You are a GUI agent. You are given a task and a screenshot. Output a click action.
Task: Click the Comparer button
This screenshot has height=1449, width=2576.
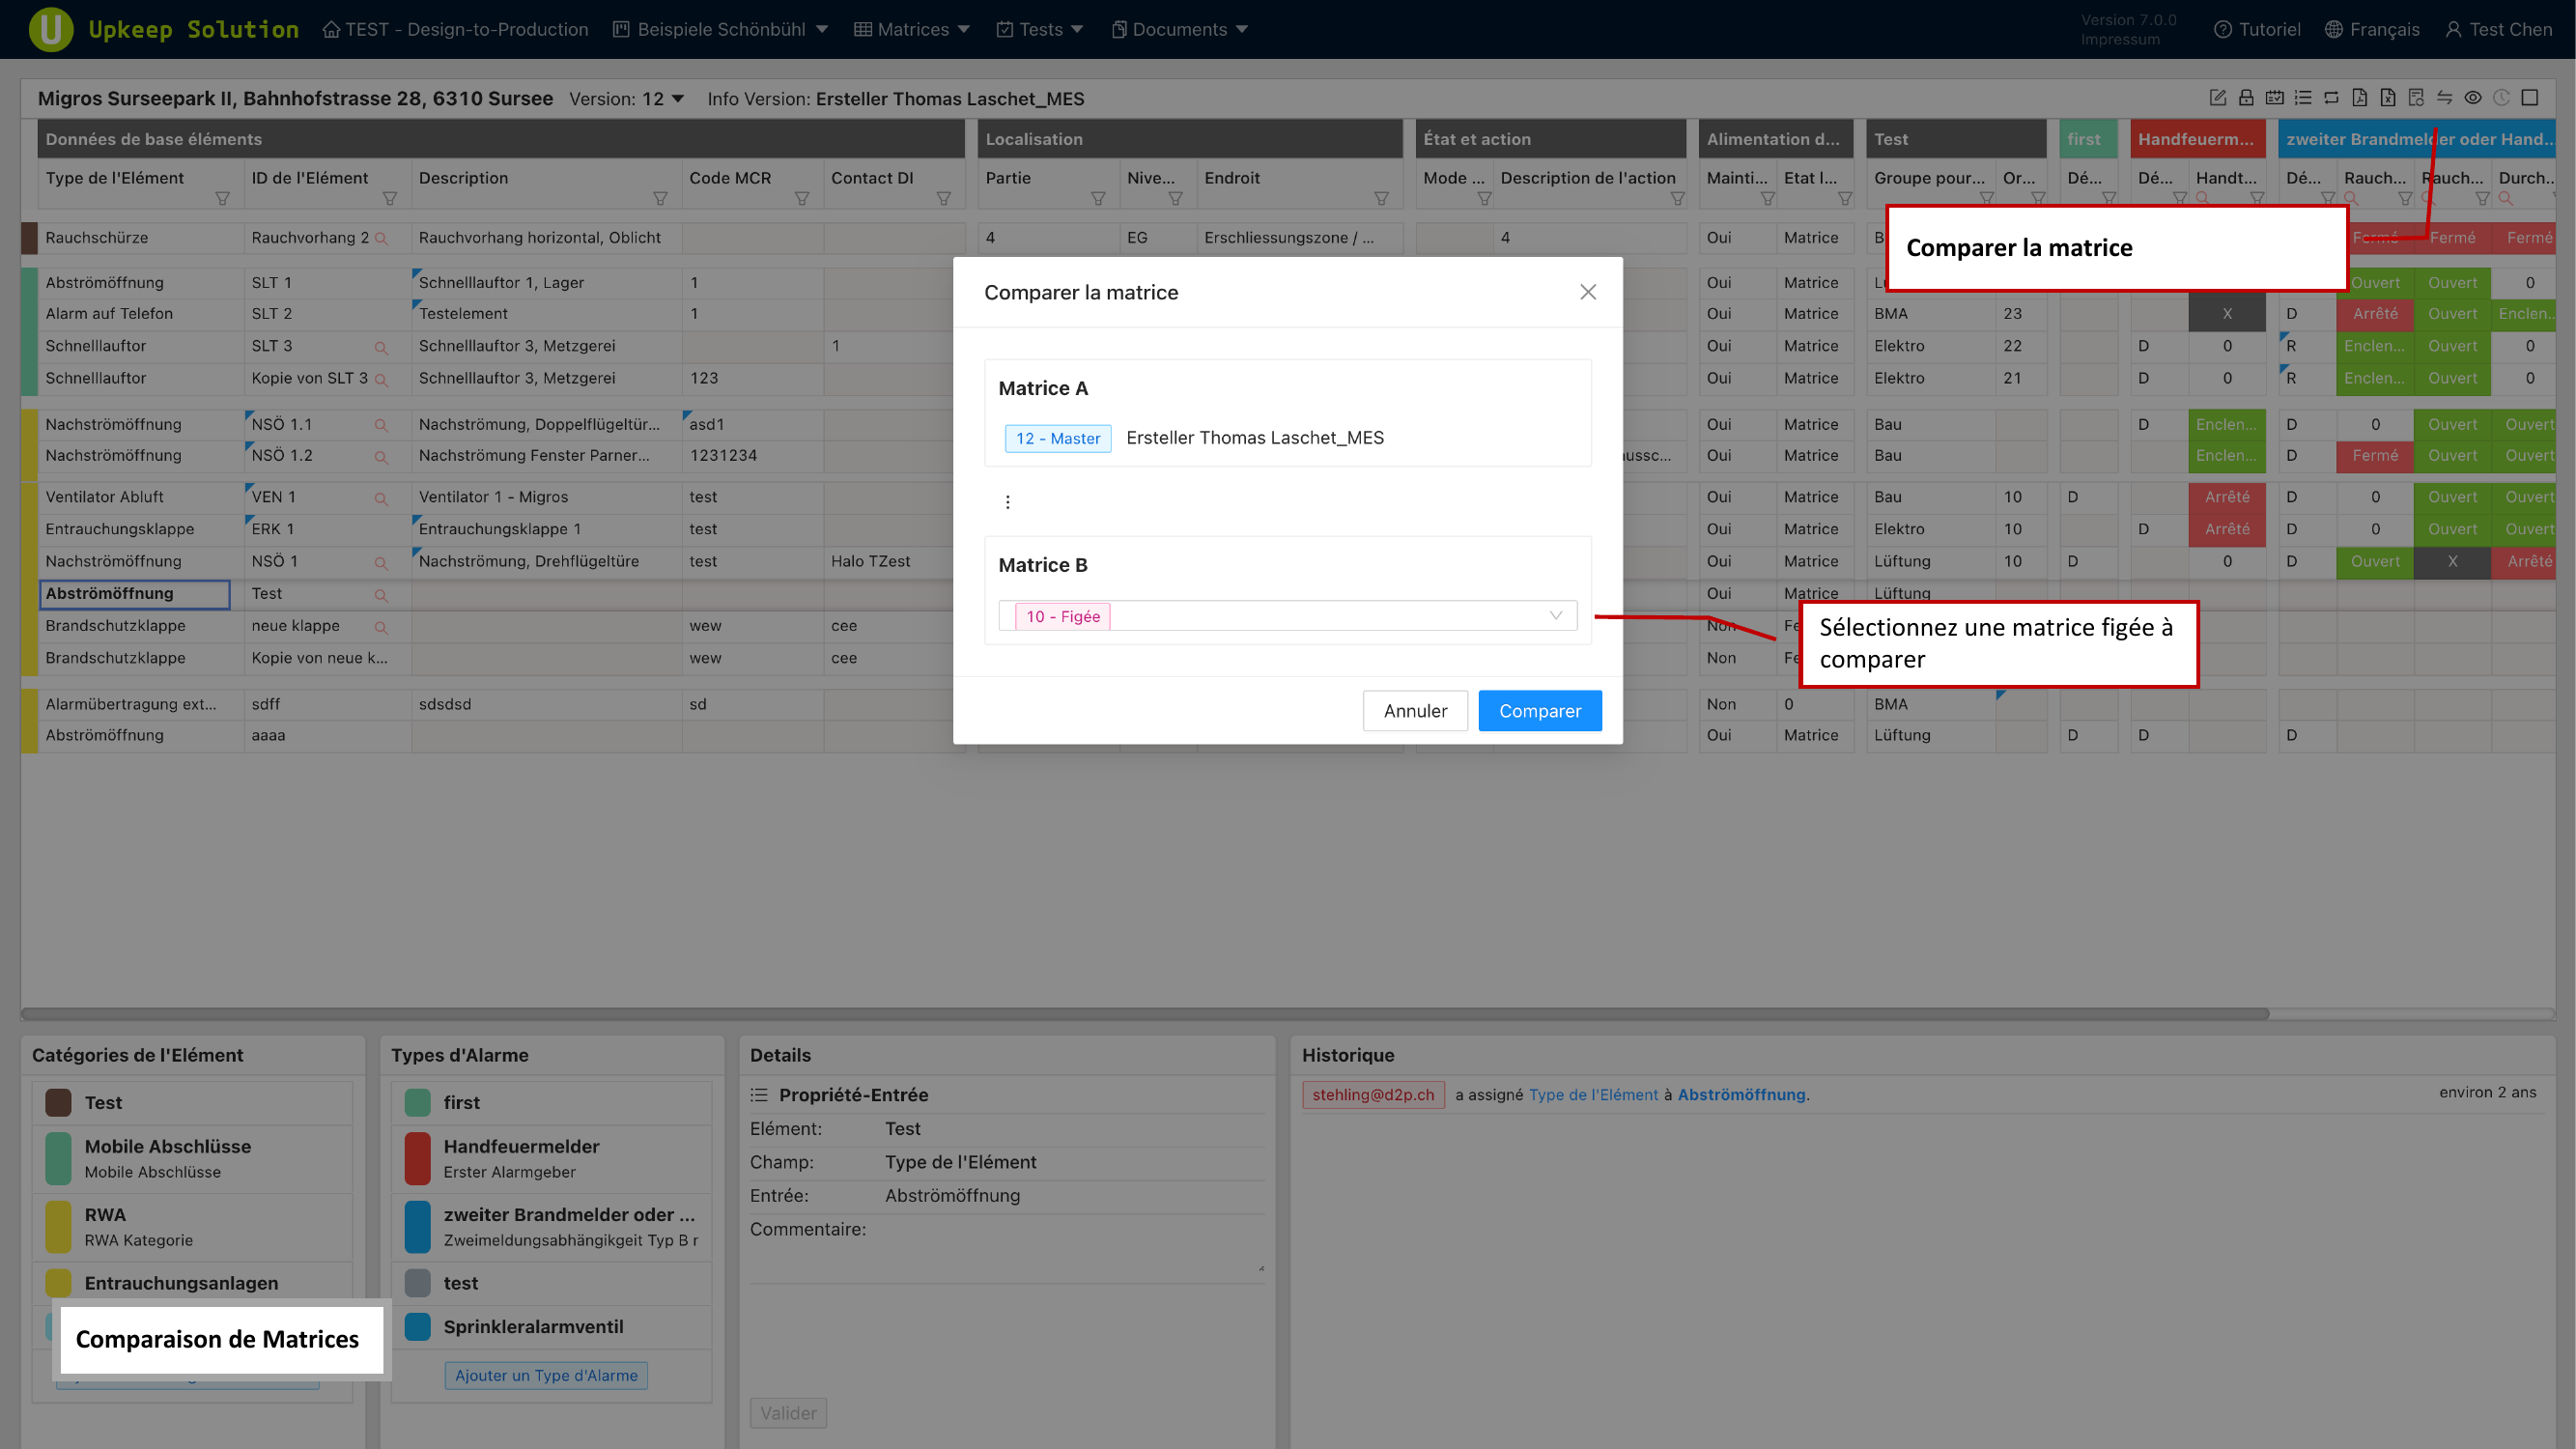pos(1539,711)
